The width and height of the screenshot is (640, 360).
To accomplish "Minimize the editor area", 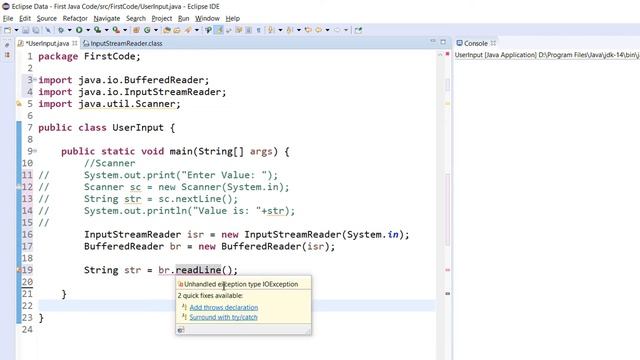I will coord(433,41).
